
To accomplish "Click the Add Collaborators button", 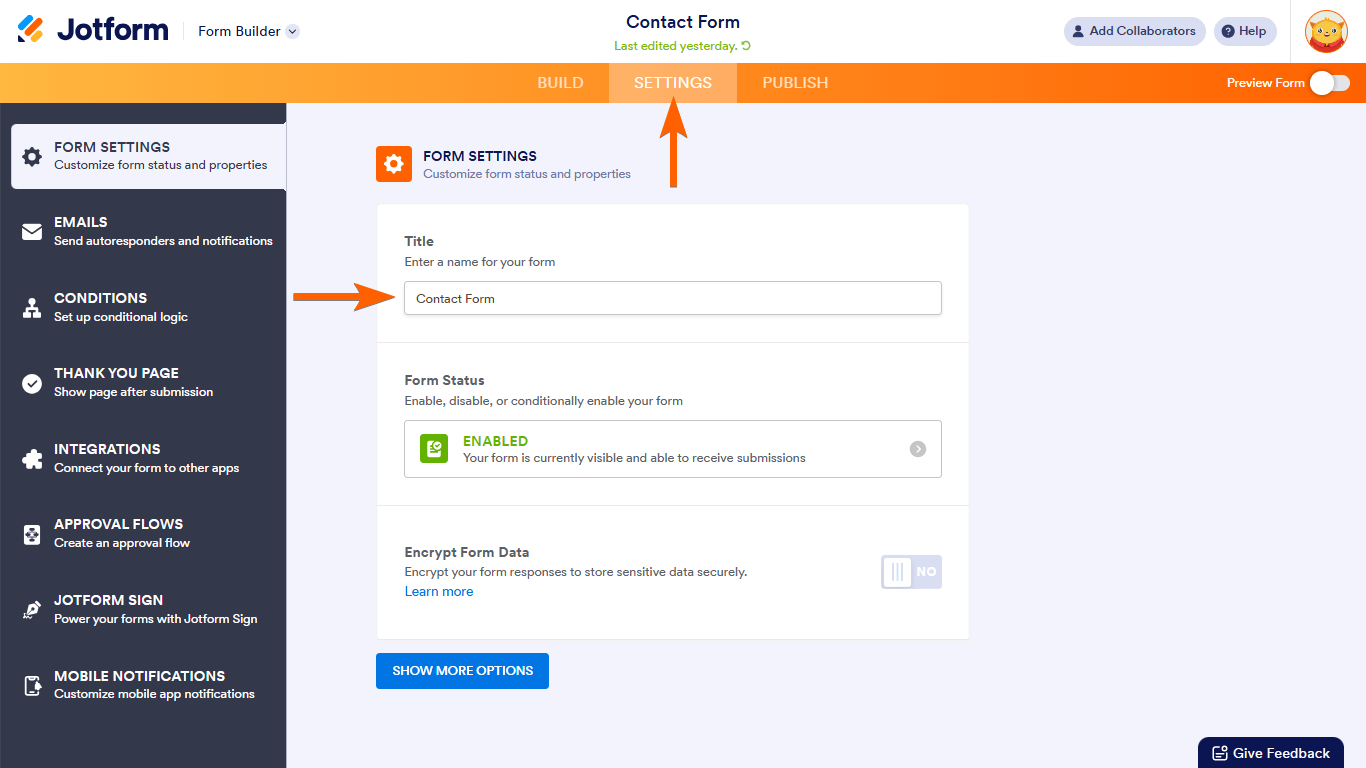I will (1134, 31).
